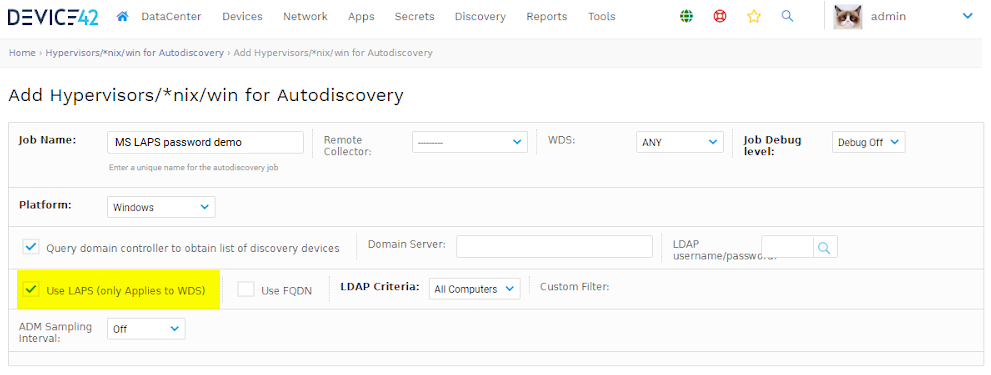Open the WDS dropdown showing ANY

[679, 142]
